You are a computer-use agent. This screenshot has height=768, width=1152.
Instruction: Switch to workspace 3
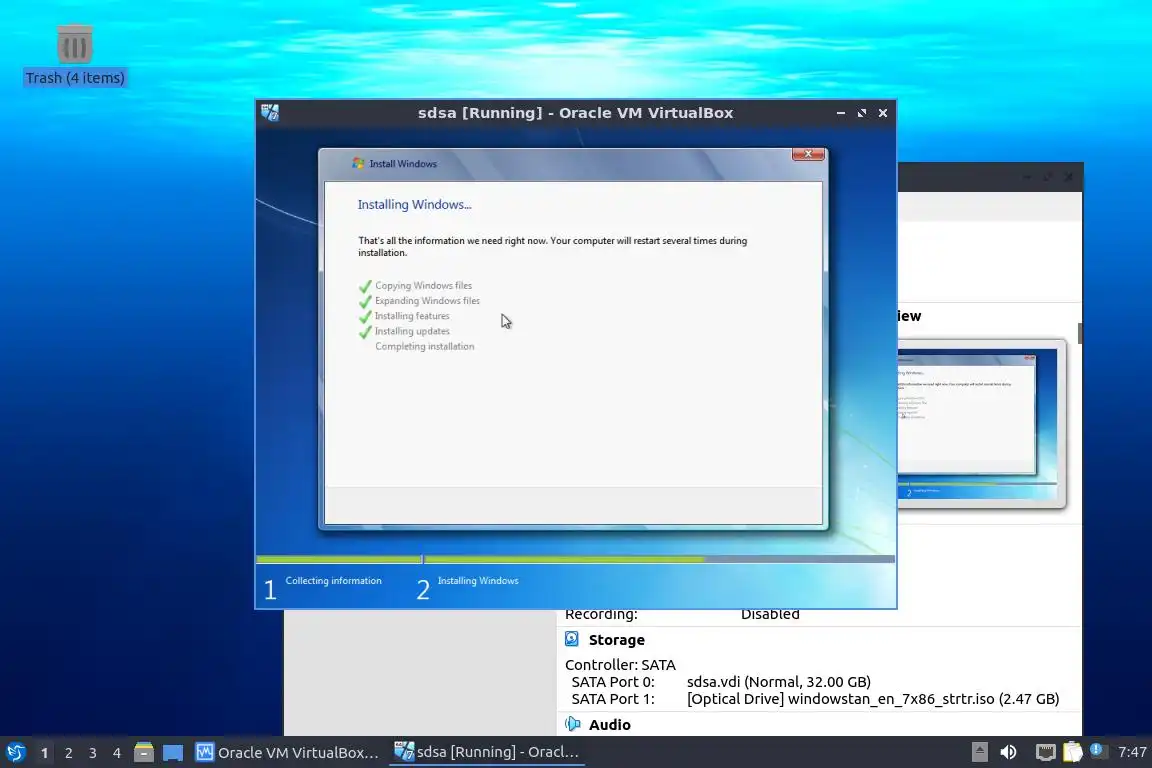coord(93,753)
